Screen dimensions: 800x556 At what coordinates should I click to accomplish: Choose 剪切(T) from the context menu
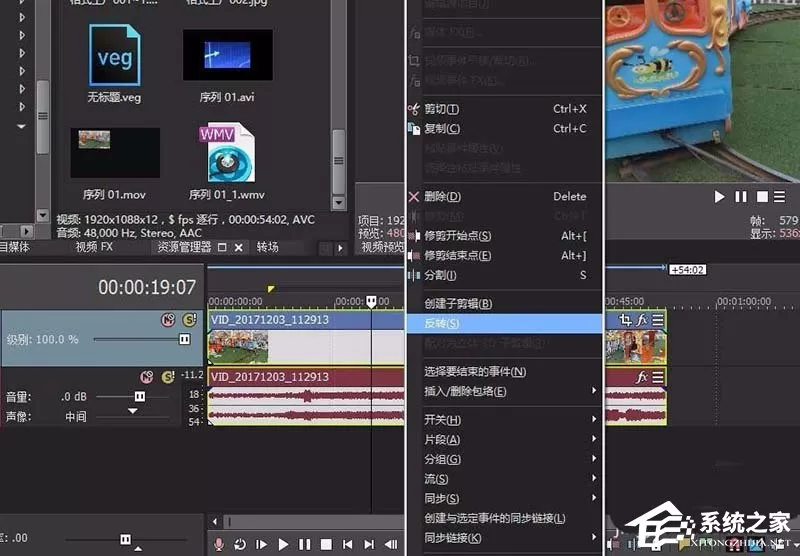pyautogui.click(x=505, y=109)
